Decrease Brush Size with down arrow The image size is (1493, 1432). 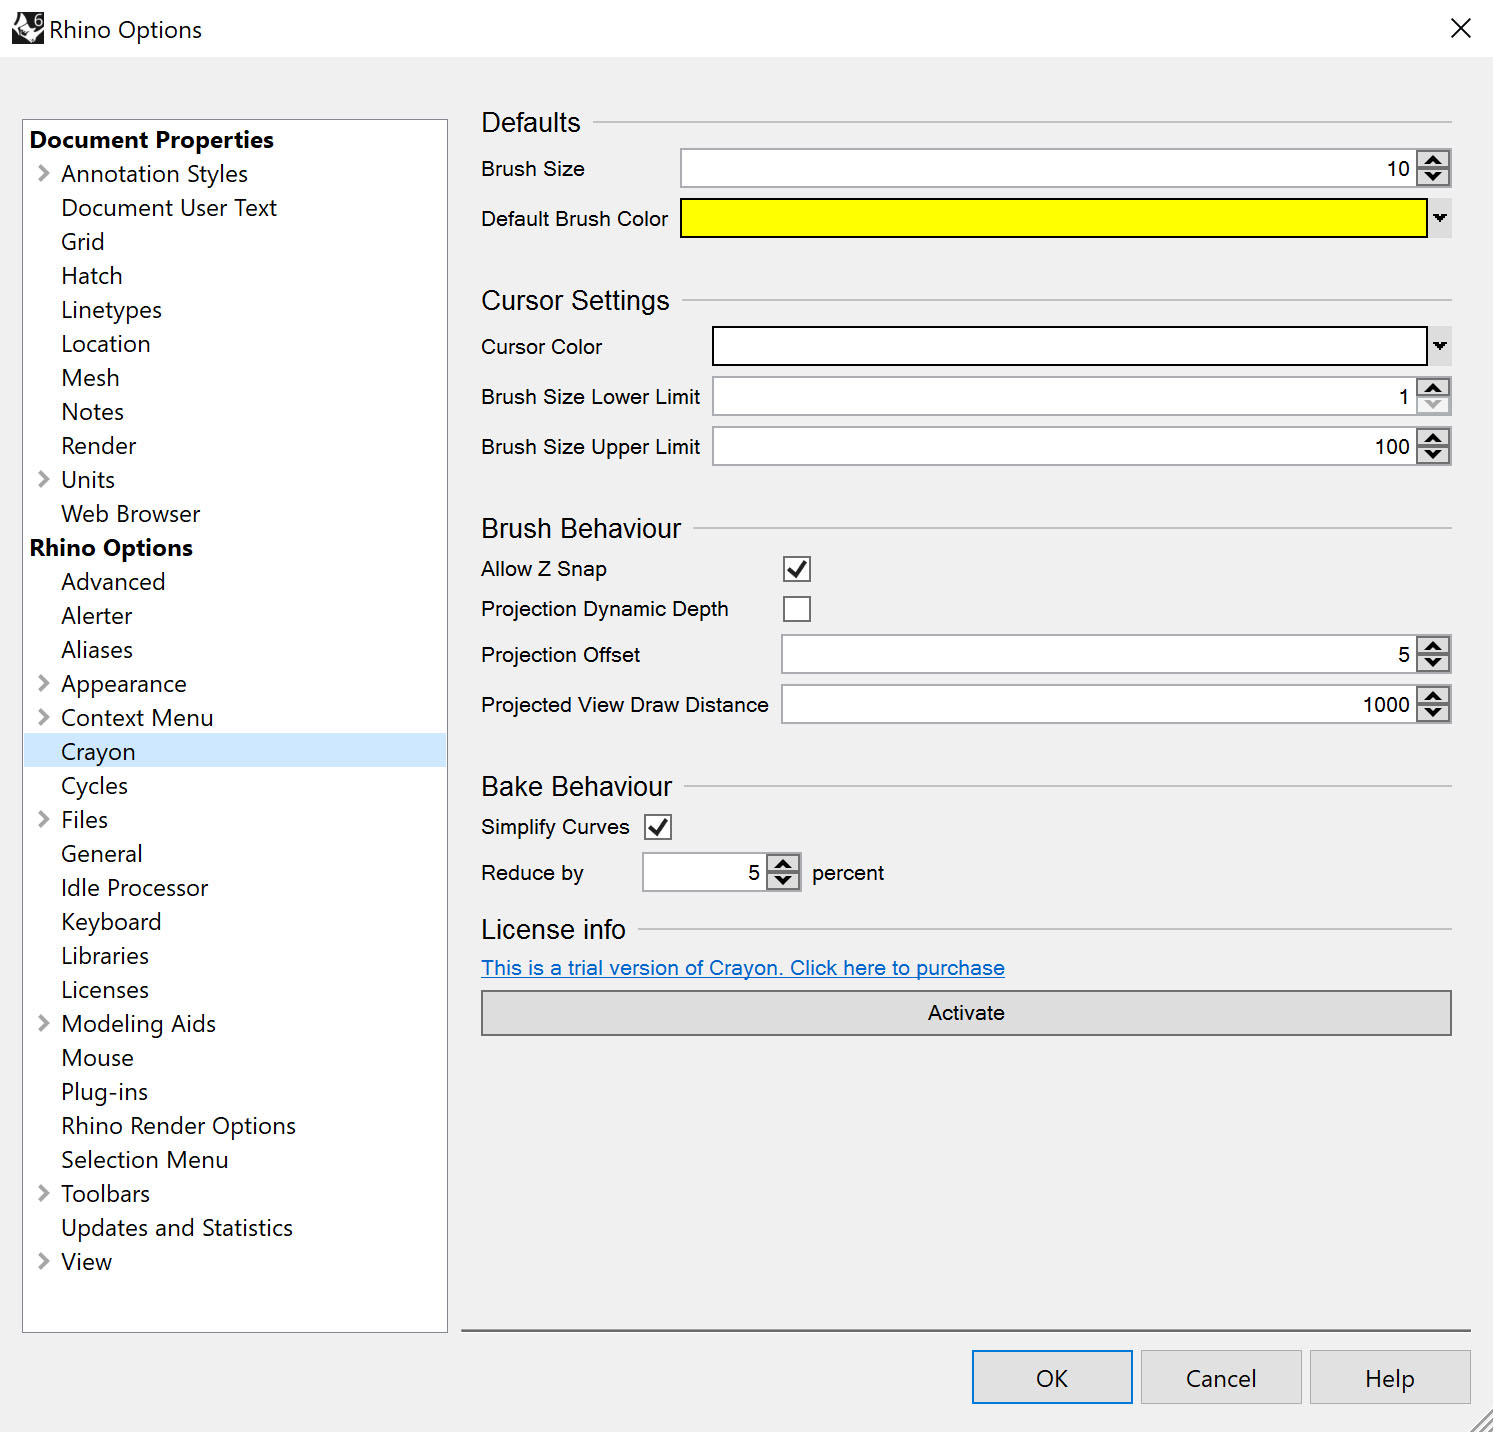[x=1433, y=177]
